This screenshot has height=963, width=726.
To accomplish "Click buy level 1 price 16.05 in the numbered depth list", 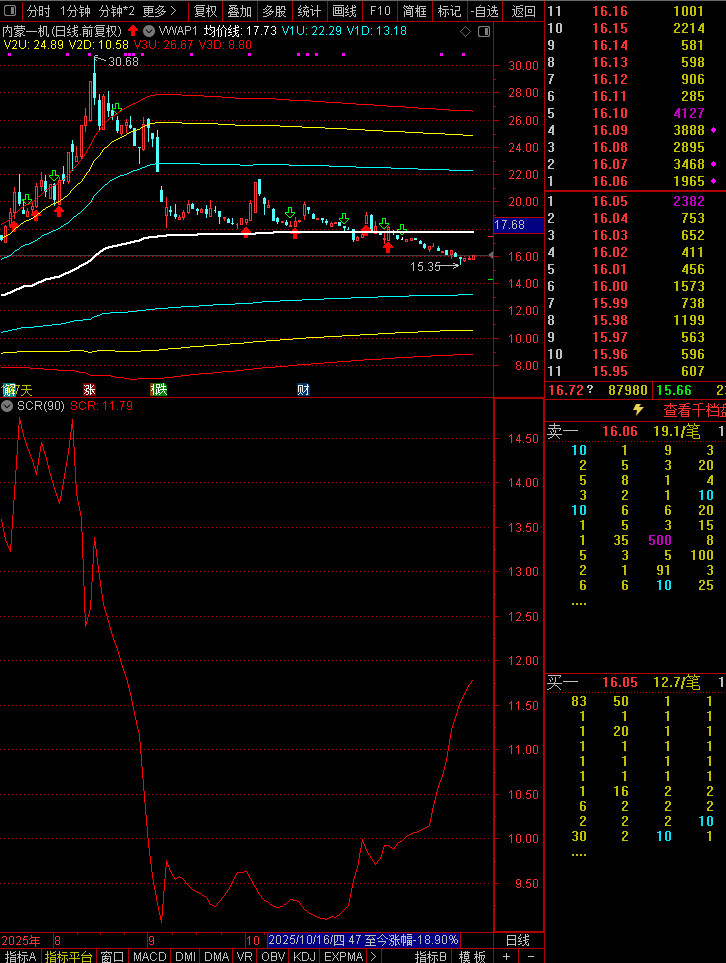I will [610, 201].
